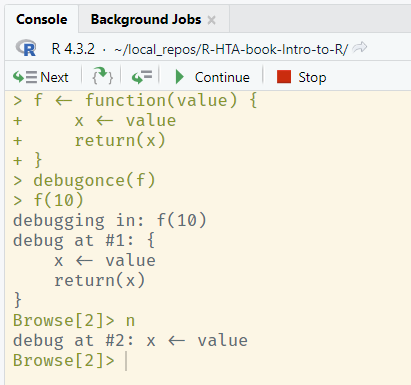Click the 'debugging in: f(10)' output line
Image resolution: width=411 pixels, height=385 pixels.
point(110,220)
